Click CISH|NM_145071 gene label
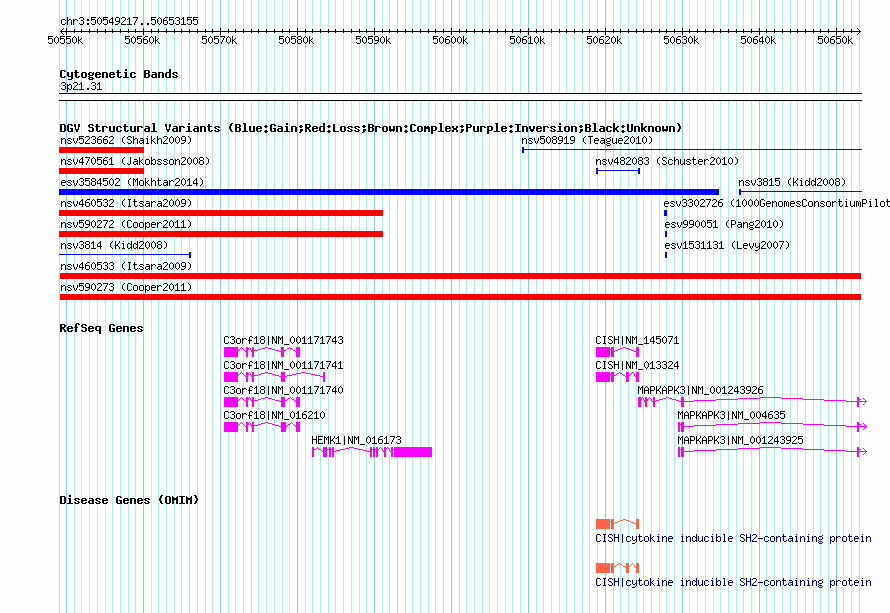The image size is (890, 613). coord(637,341)
